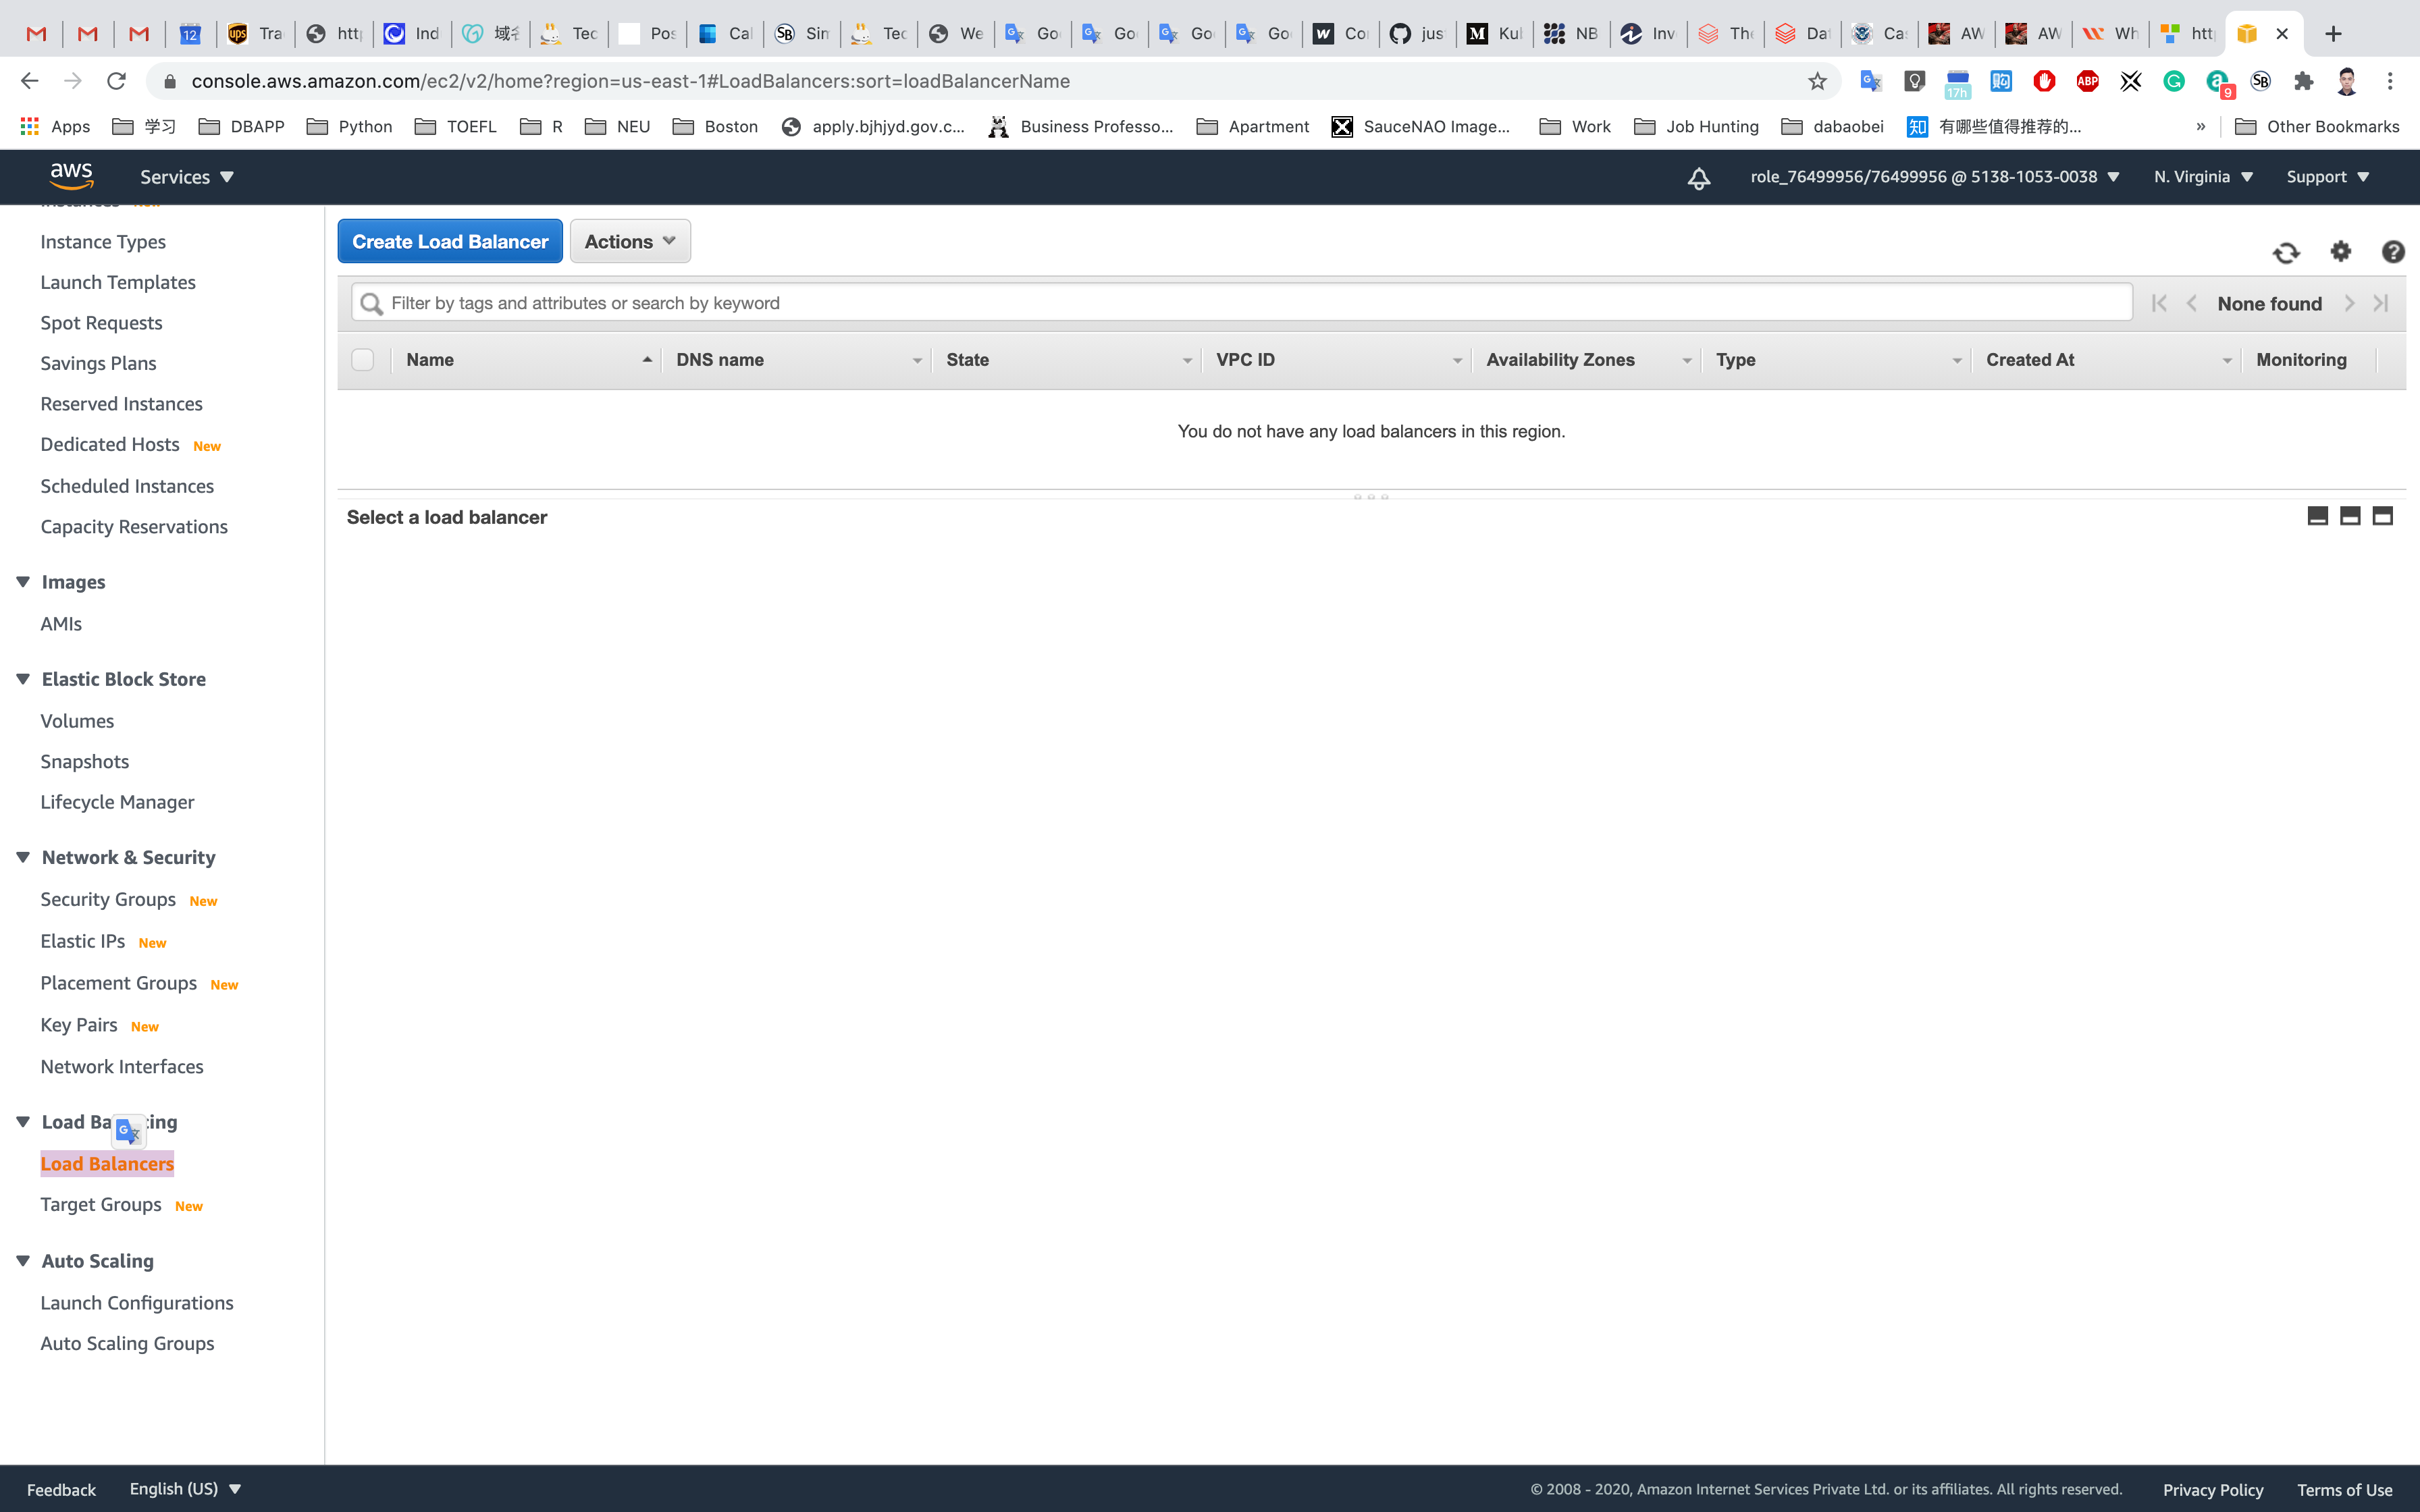
Task: Sort table by Name column header
Action: pyautogui.click(x=430, y=360)
